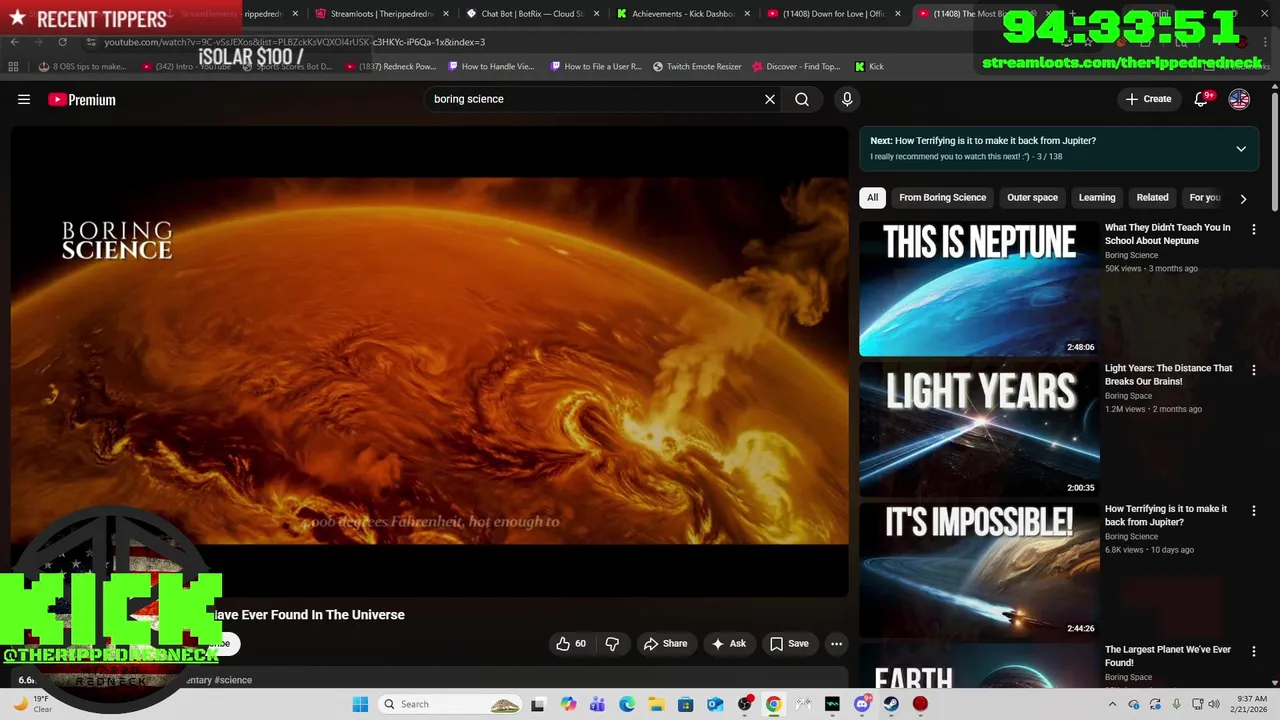Go to YouTube Premium home logo
1280x720 pixels.
(82, 99)
